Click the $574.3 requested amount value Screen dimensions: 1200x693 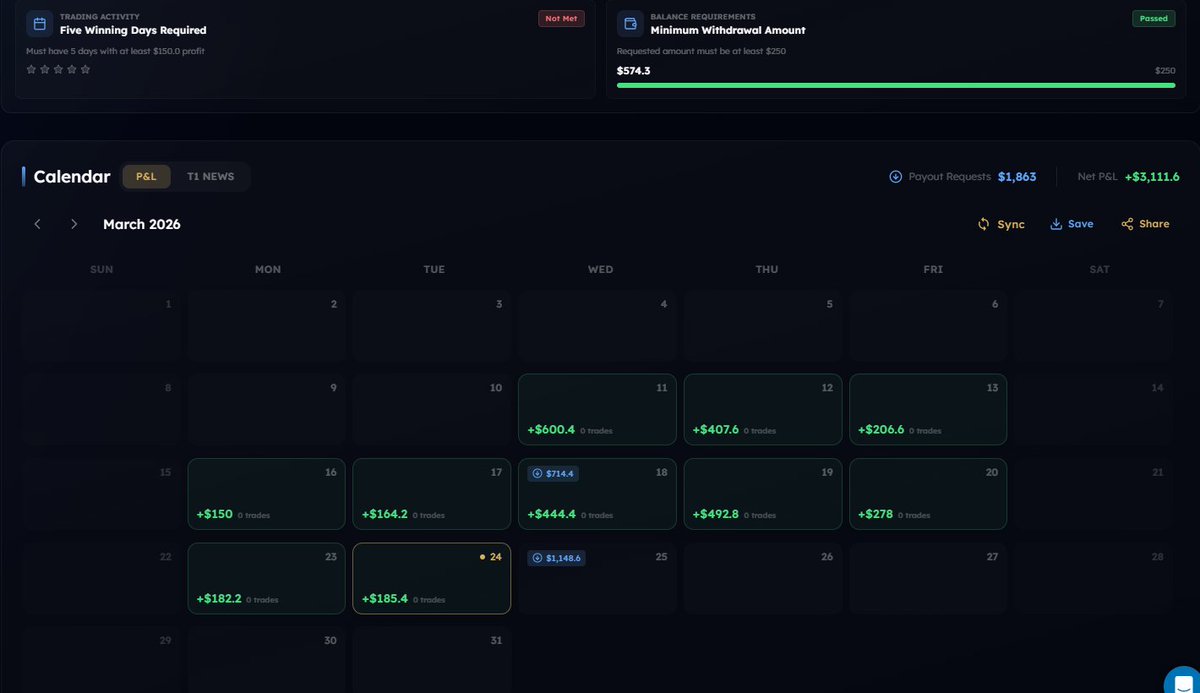(634, 71)
